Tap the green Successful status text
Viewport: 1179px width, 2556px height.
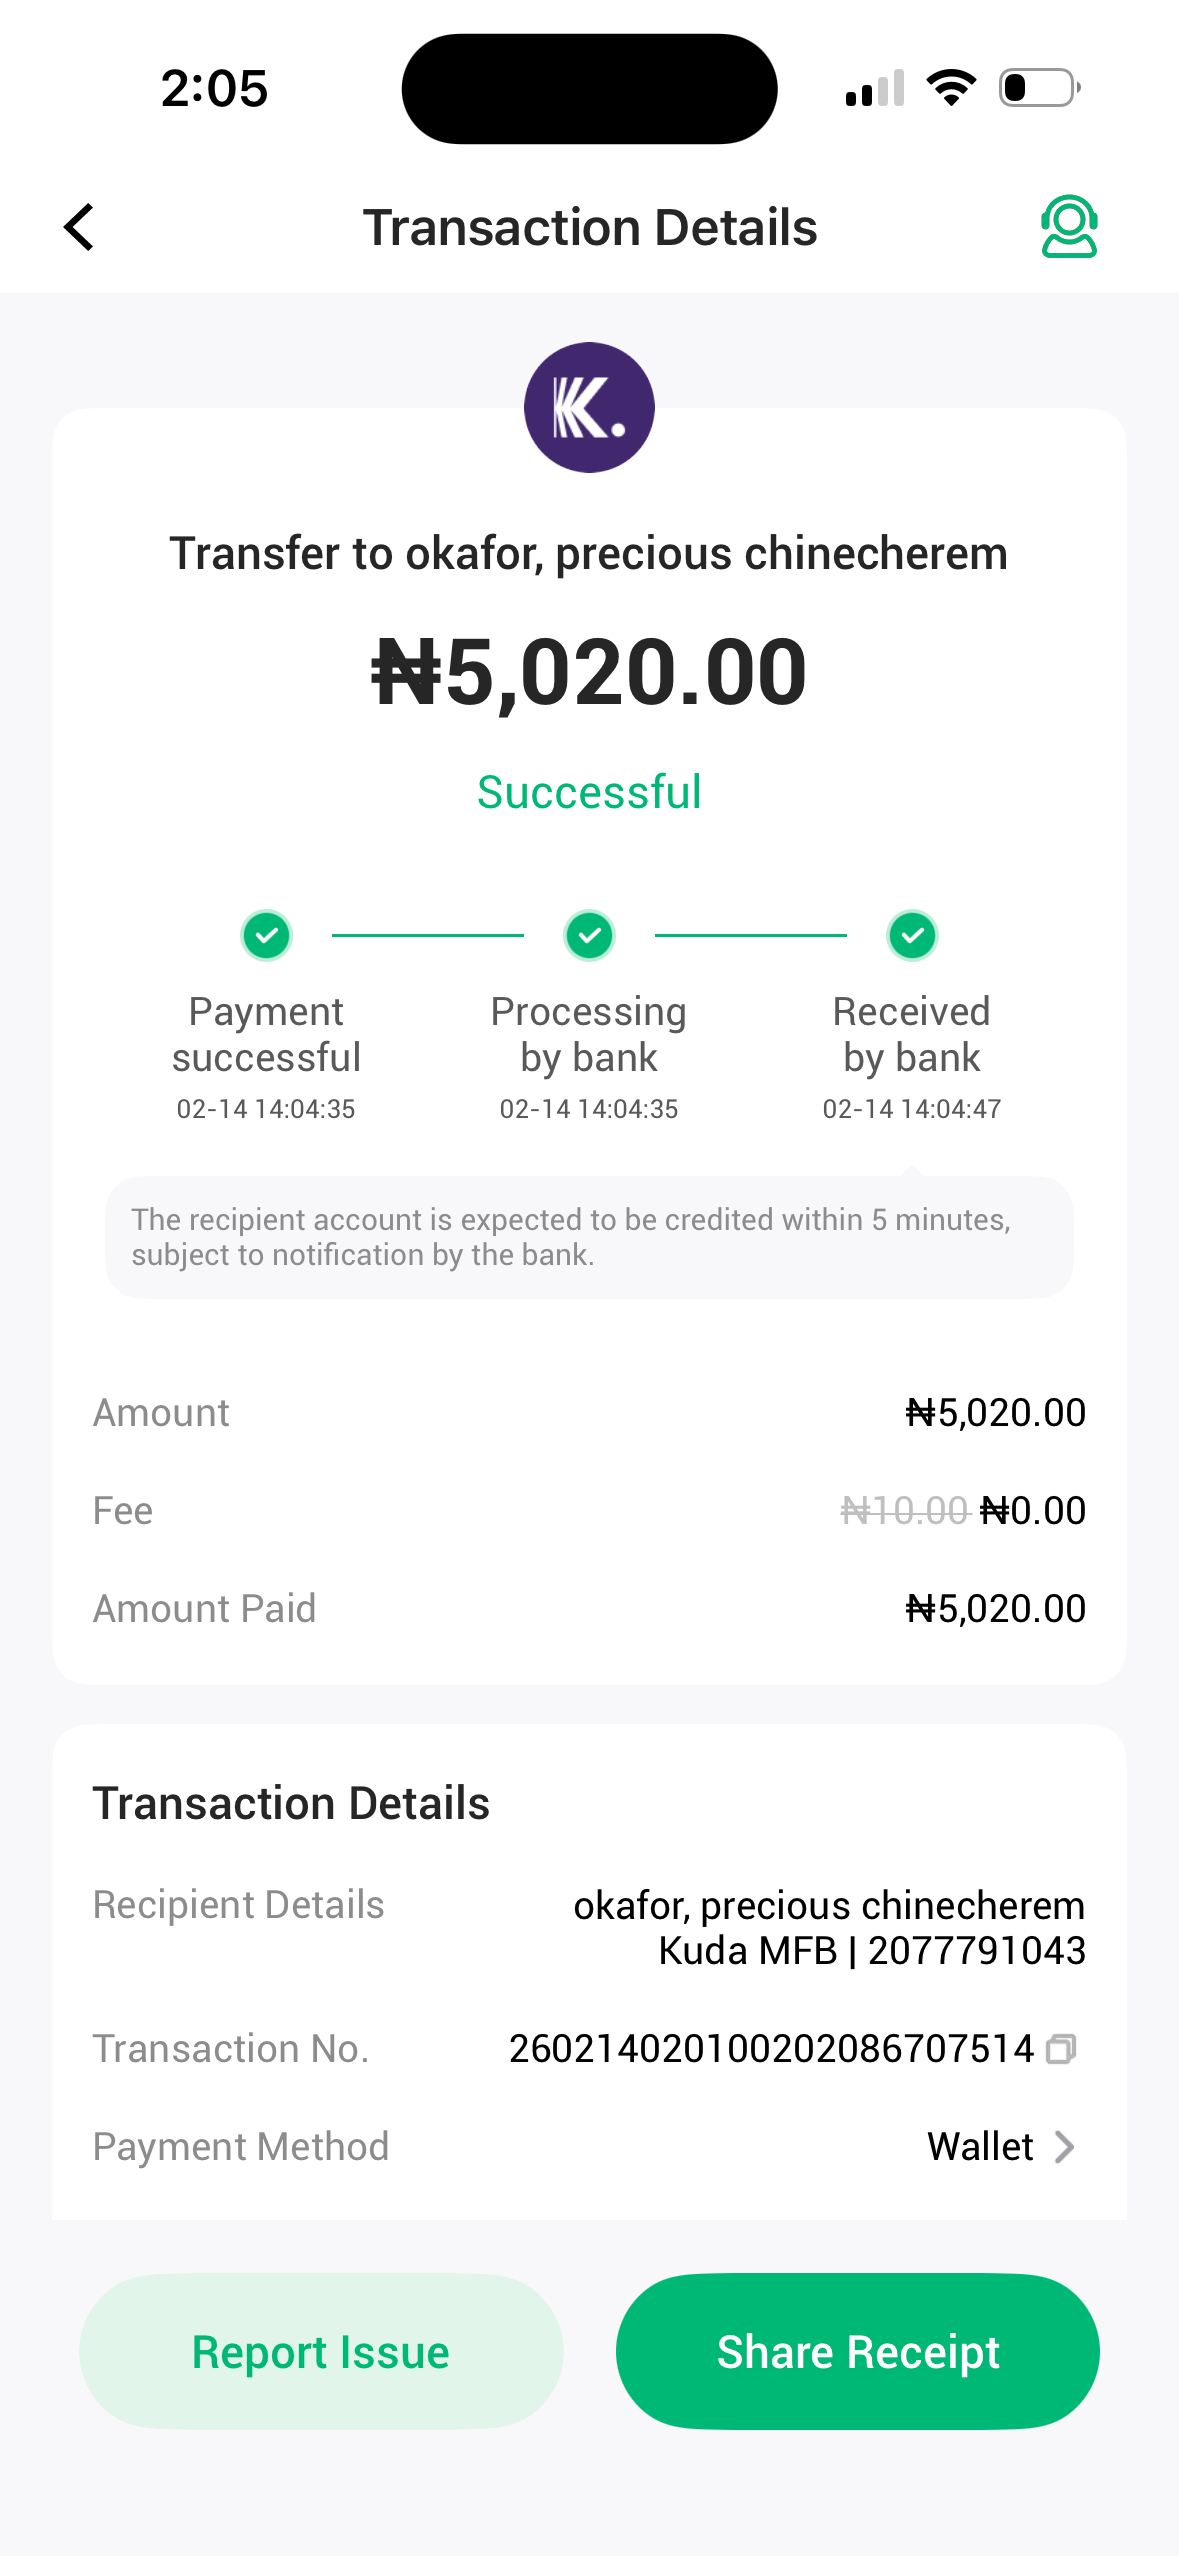click(x=589, y=792)
